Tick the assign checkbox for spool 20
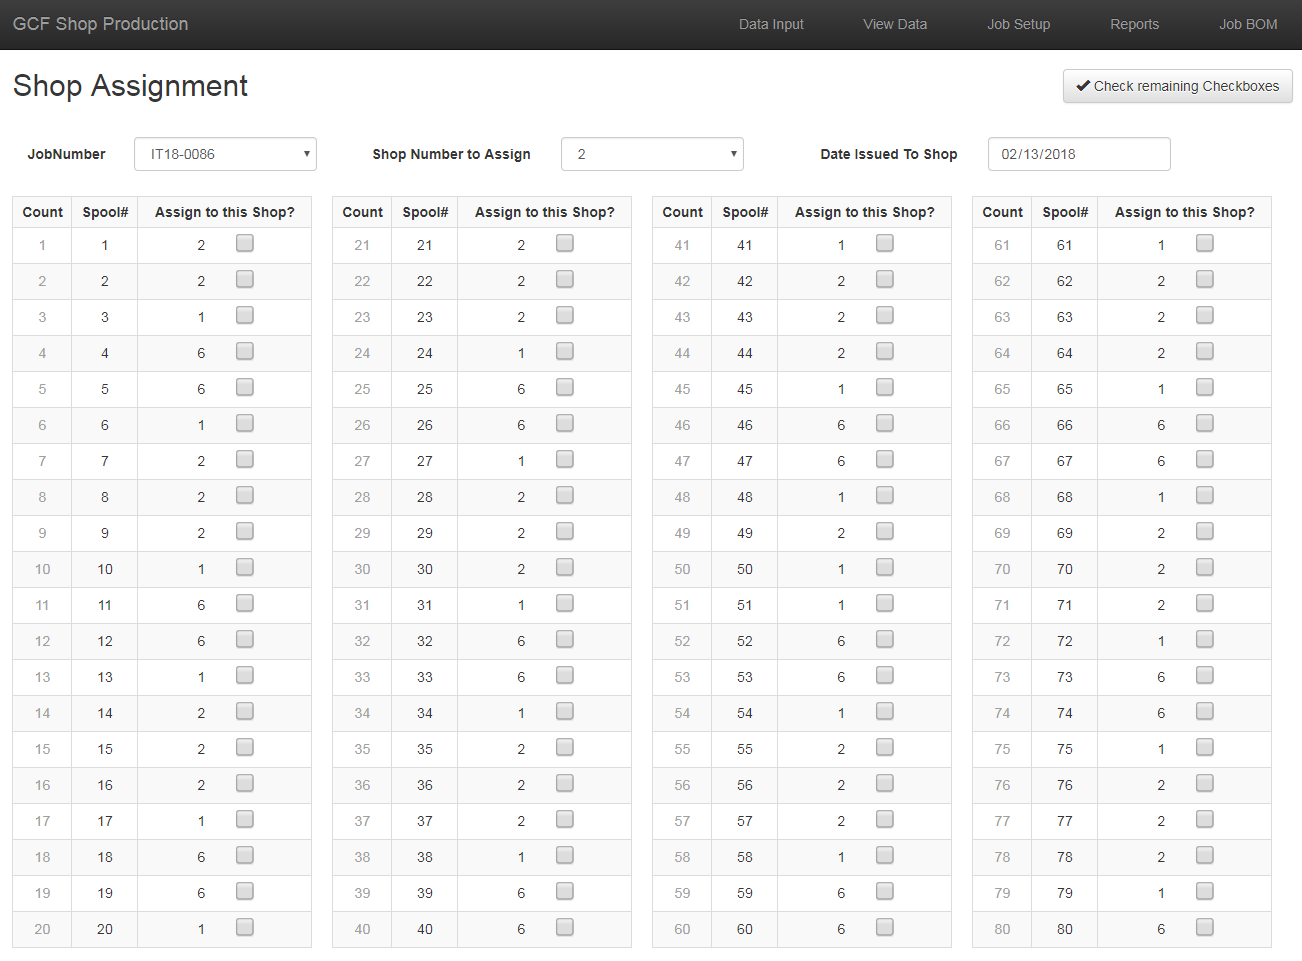This screenshot has height=961, width=1302. tap(245, 927)
